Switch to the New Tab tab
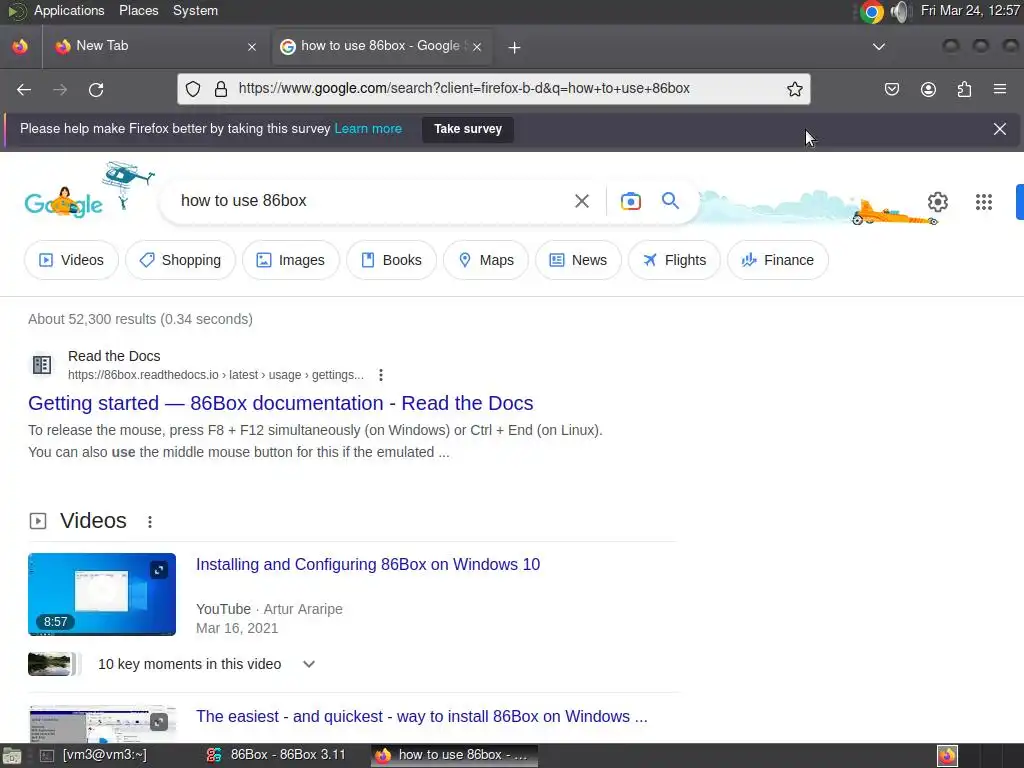 coord(149,46)
